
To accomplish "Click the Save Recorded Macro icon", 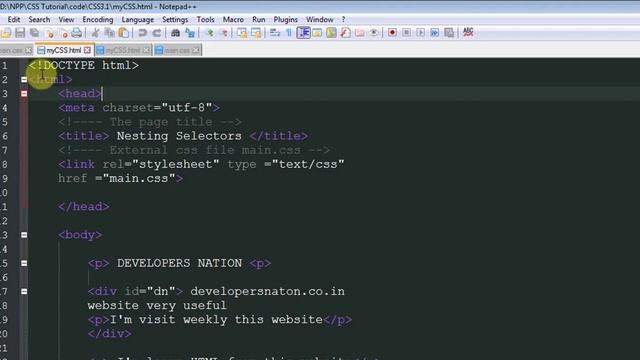I will [449, 33].
